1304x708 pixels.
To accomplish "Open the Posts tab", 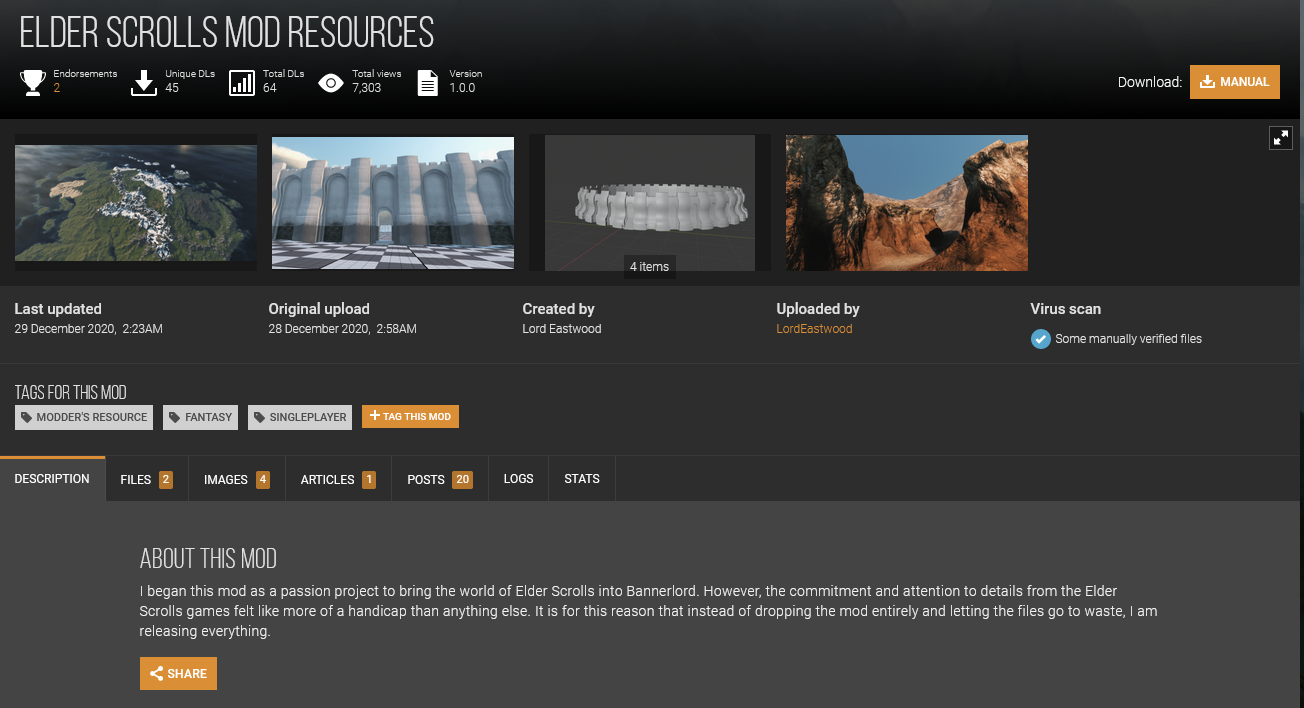I will 439,479.
